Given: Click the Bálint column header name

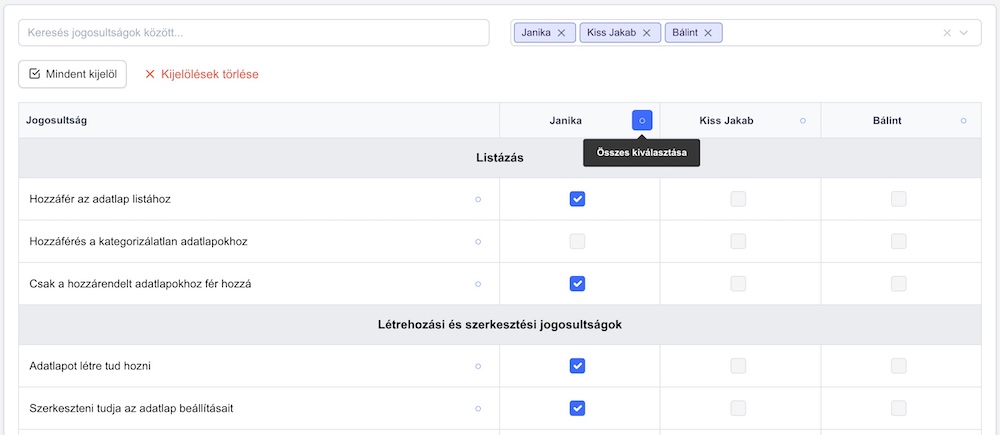Looking at the screenshot, I should (887, 120).
